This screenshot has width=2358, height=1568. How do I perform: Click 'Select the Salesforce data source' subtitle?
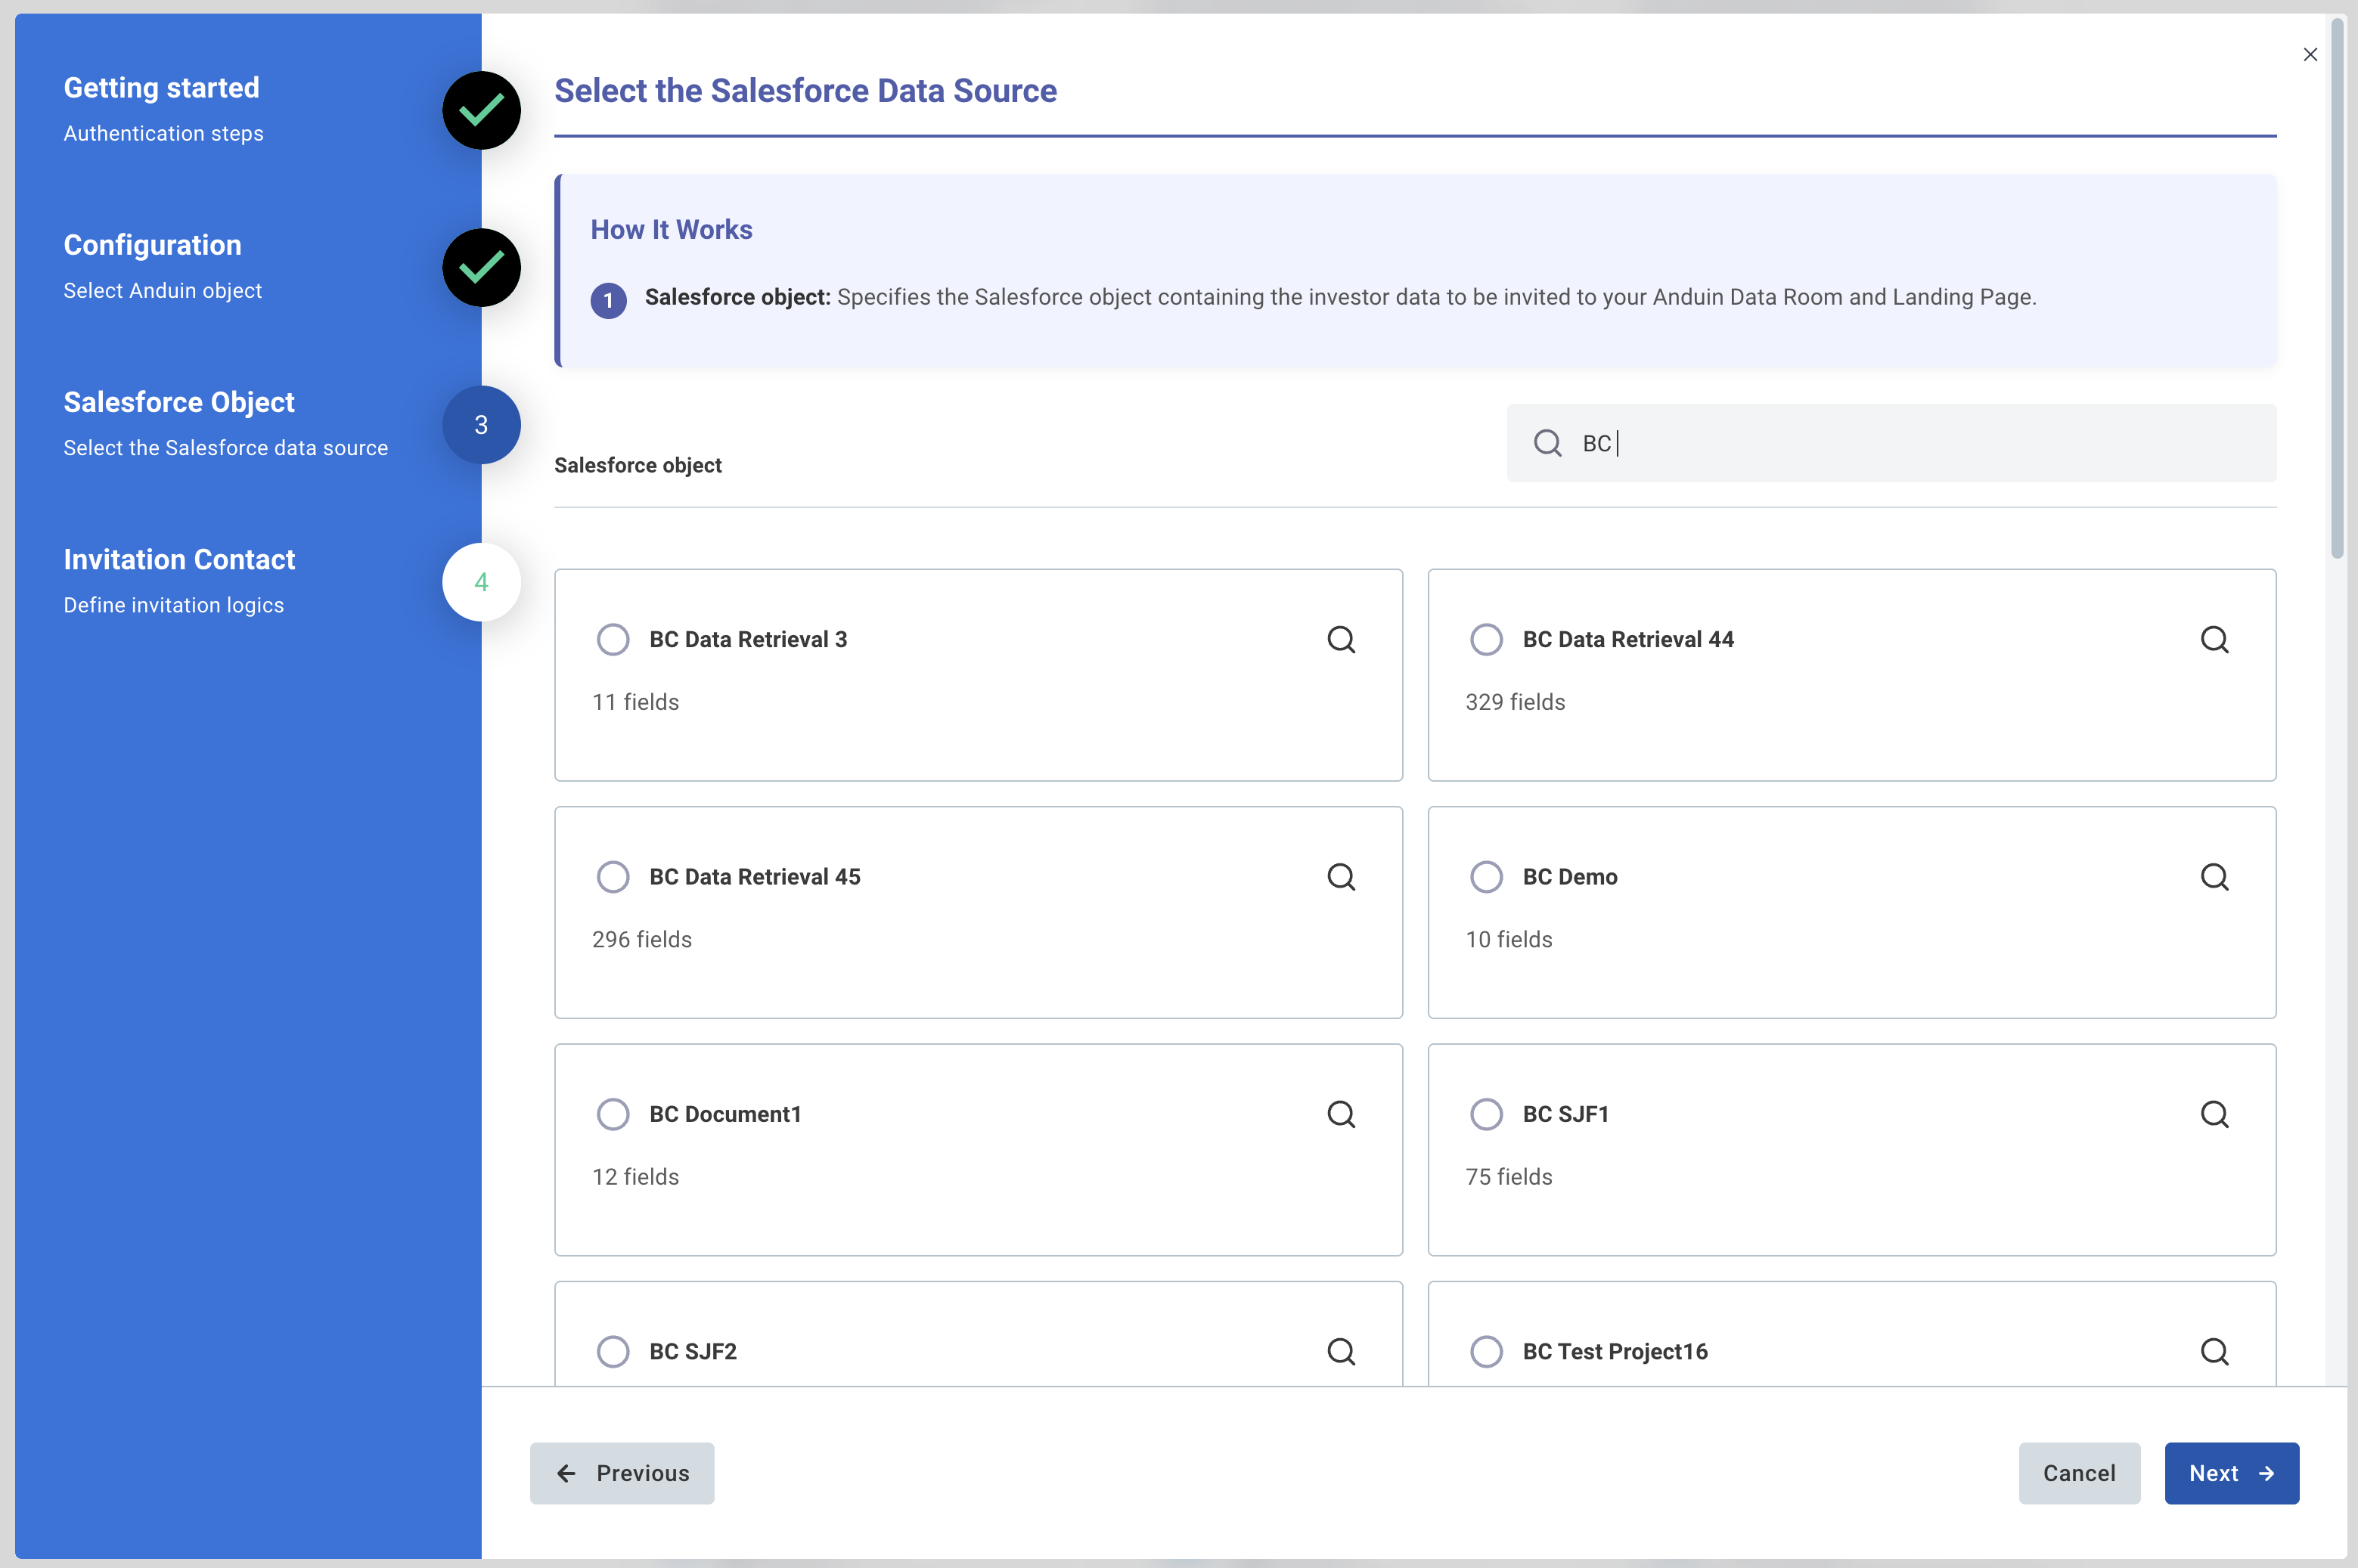(x=225, y=448)
